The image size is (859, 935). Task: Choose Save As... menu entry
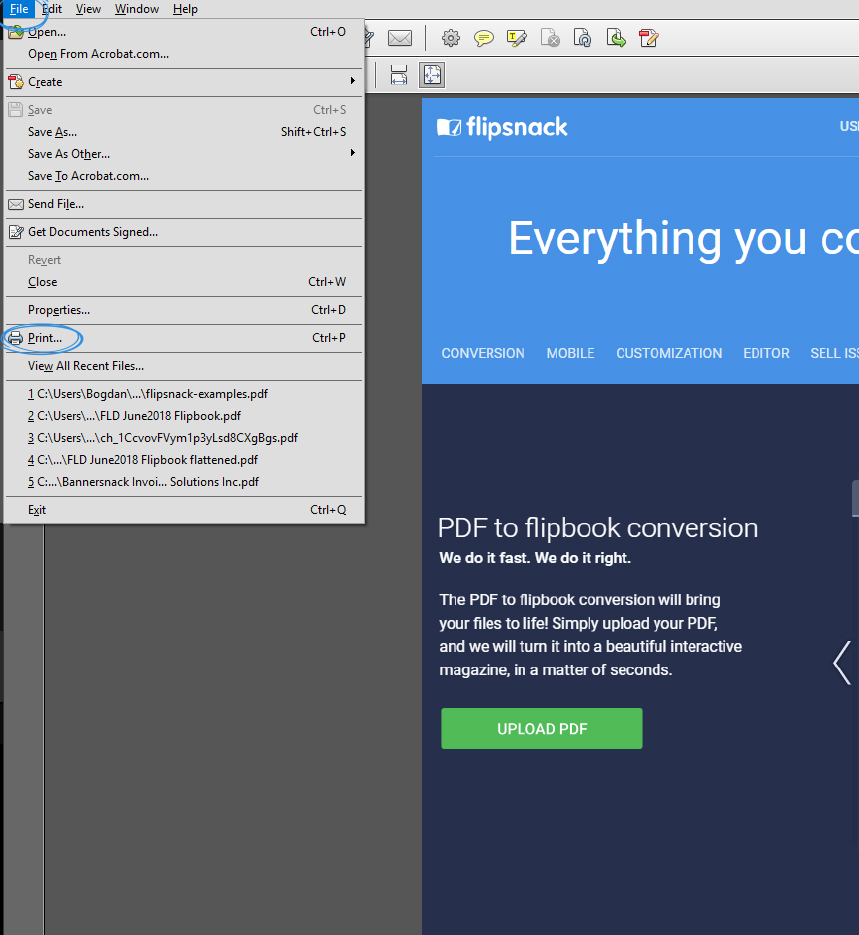coord(184,132)
